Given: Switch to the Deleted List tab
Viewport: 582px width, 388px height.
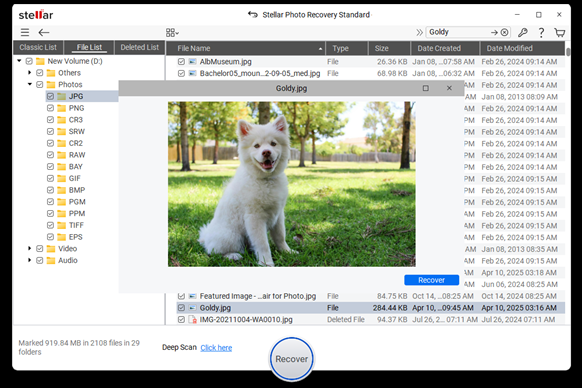Looking at the screenshot, I should [140, 48].
